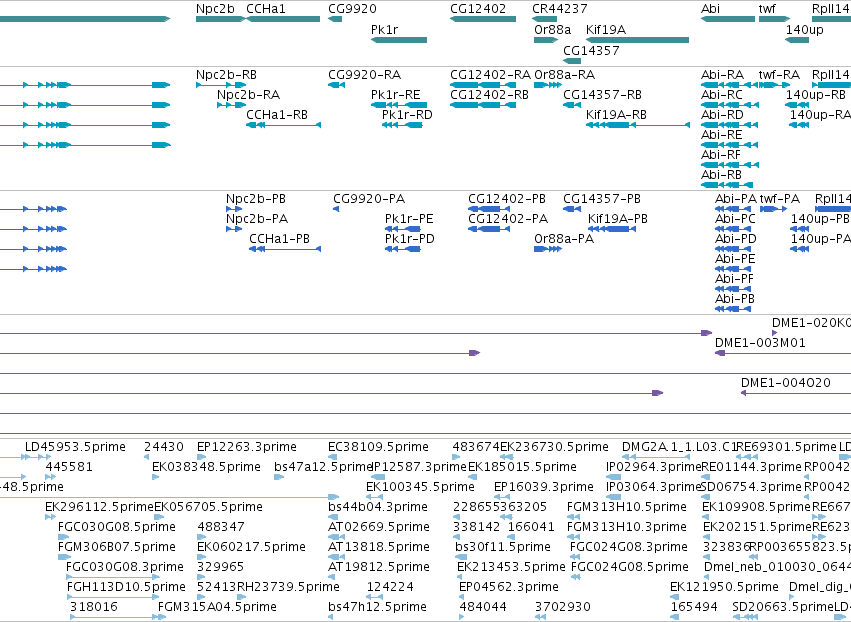Click the 140up gene label
The width and height of the screenshot is (851, 622).
pos(805,30)
